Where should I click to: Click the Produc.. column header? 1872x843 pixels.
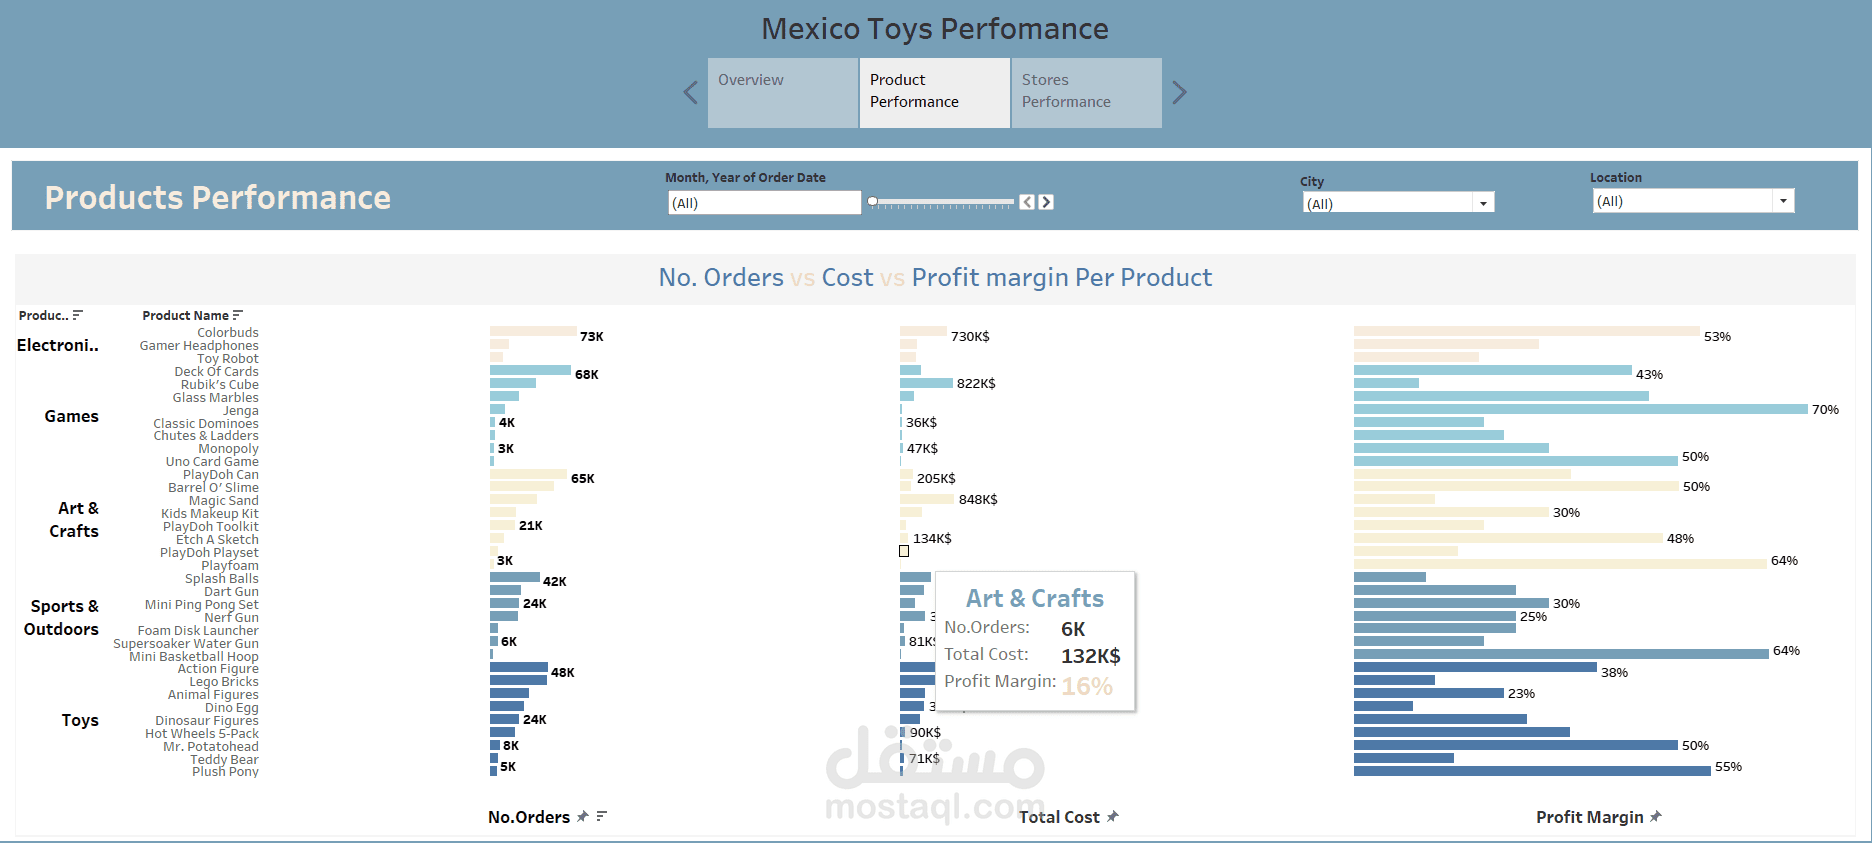44,316
